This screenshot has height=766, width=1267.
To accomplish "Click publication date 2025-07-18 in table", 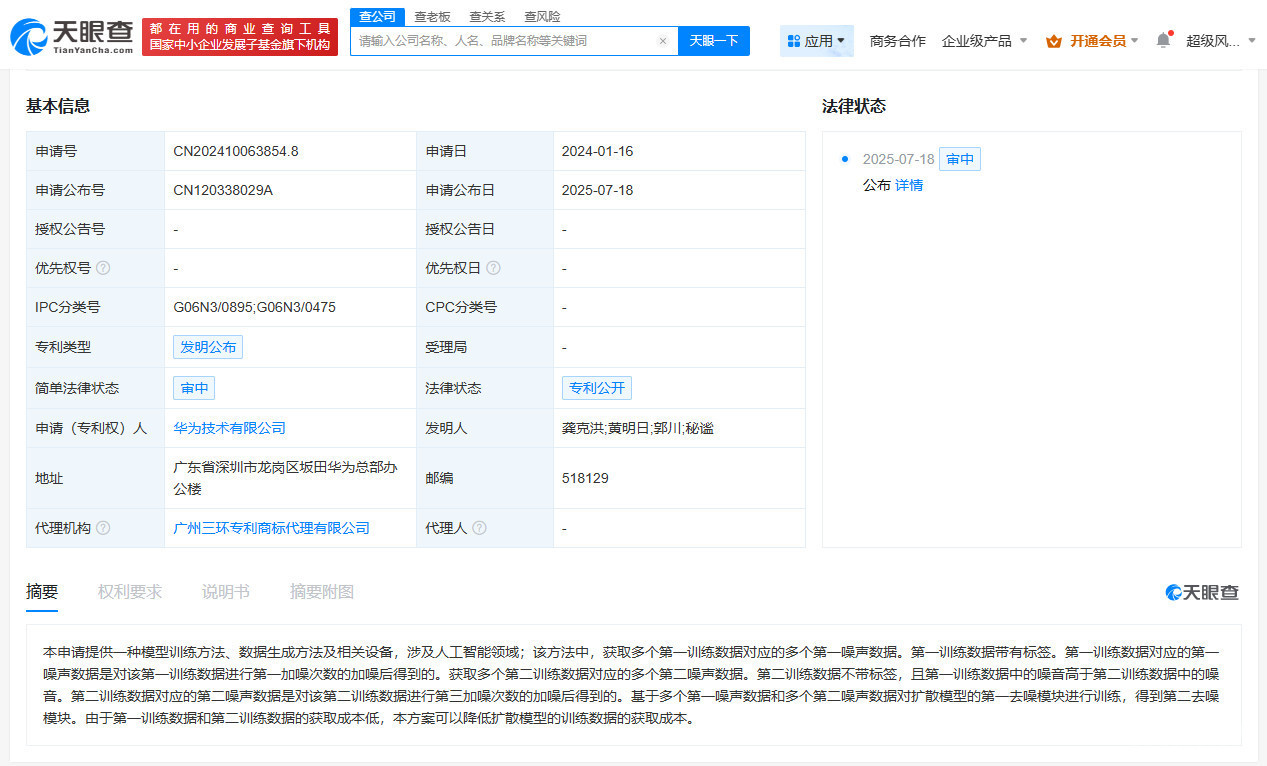I will 597,190.
